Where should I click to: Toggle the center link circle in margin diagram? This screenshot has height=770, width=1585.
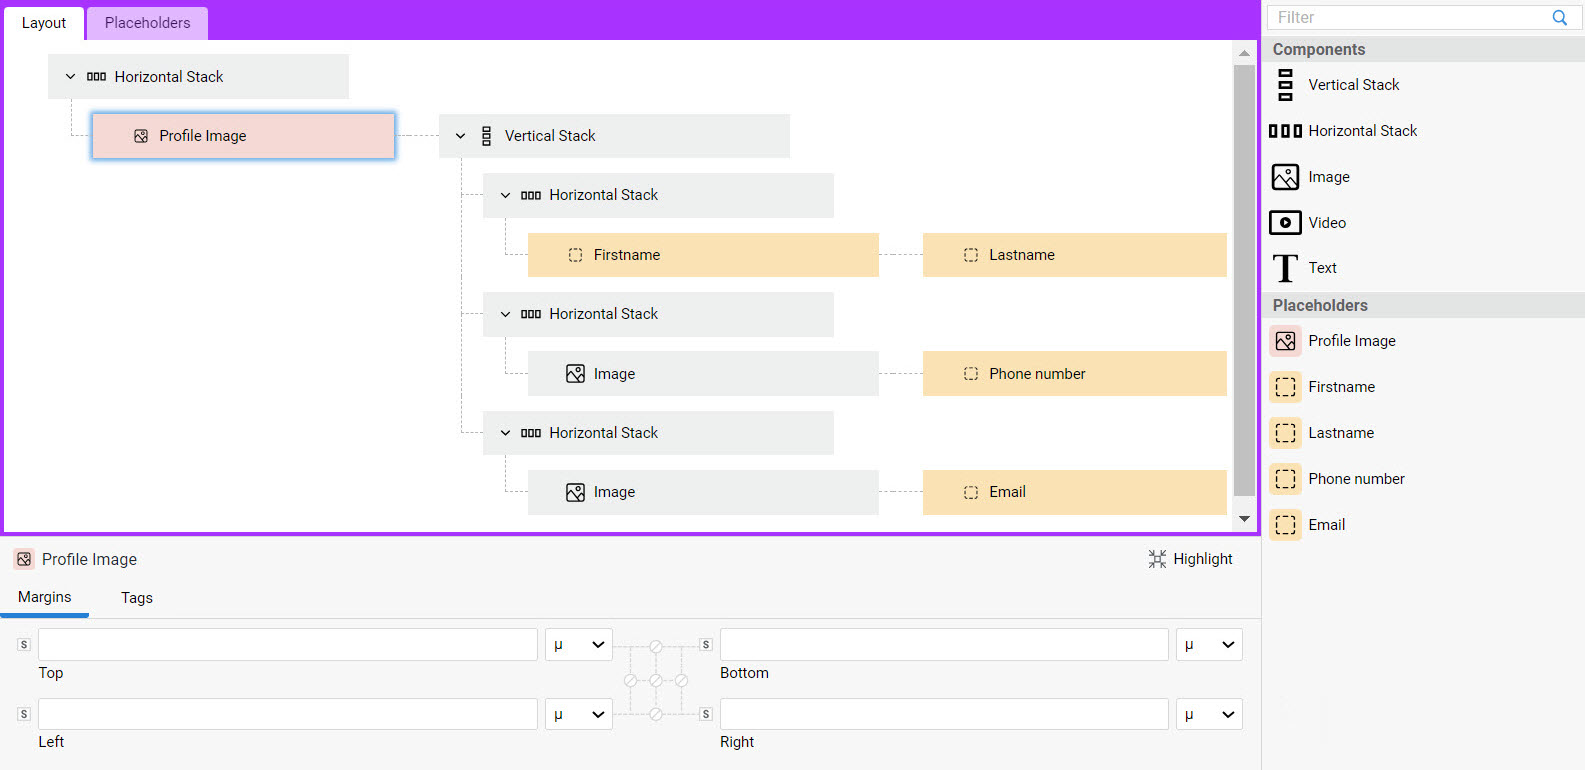(656, 680)
